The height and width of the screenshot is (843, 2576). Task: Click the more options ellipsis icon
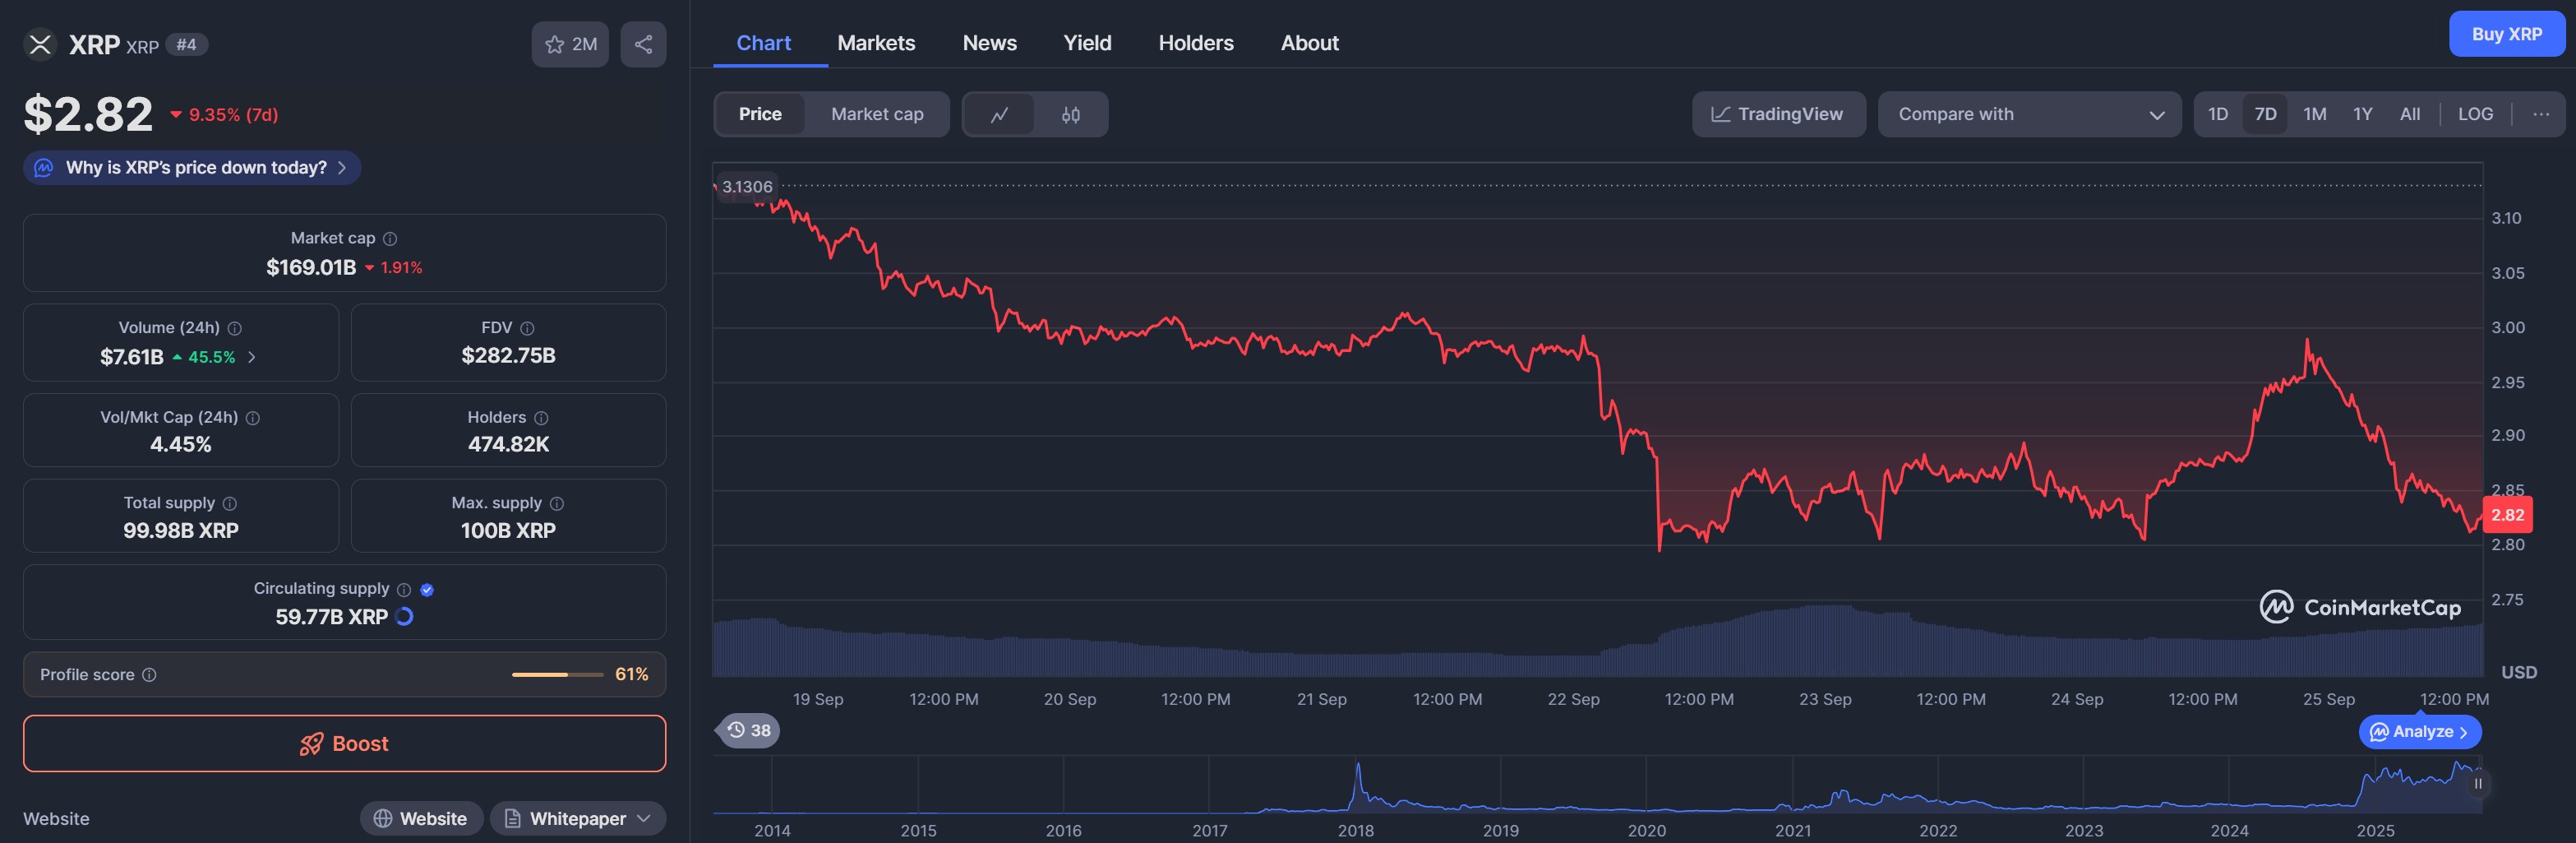pyautogui.click(x=2540, y=114)
